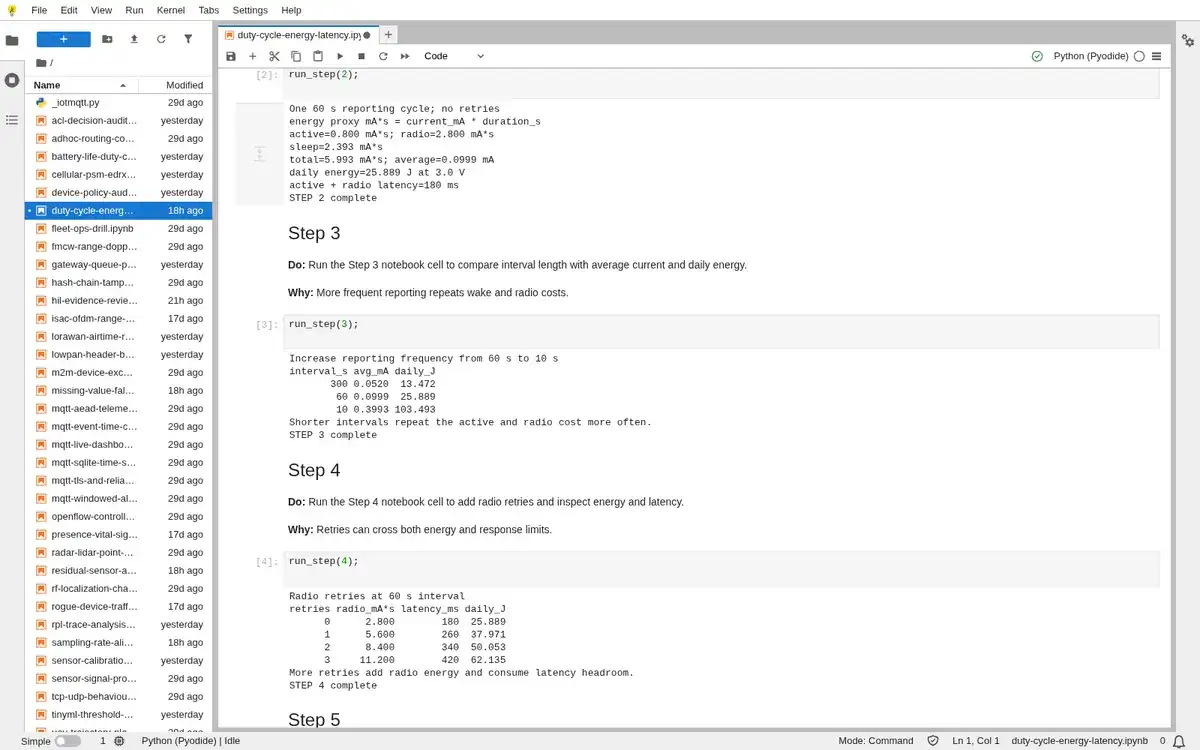The image size is (1200, 750).
Task: Click the run_step(3) code cell input
Action: [x=721, y=330]
